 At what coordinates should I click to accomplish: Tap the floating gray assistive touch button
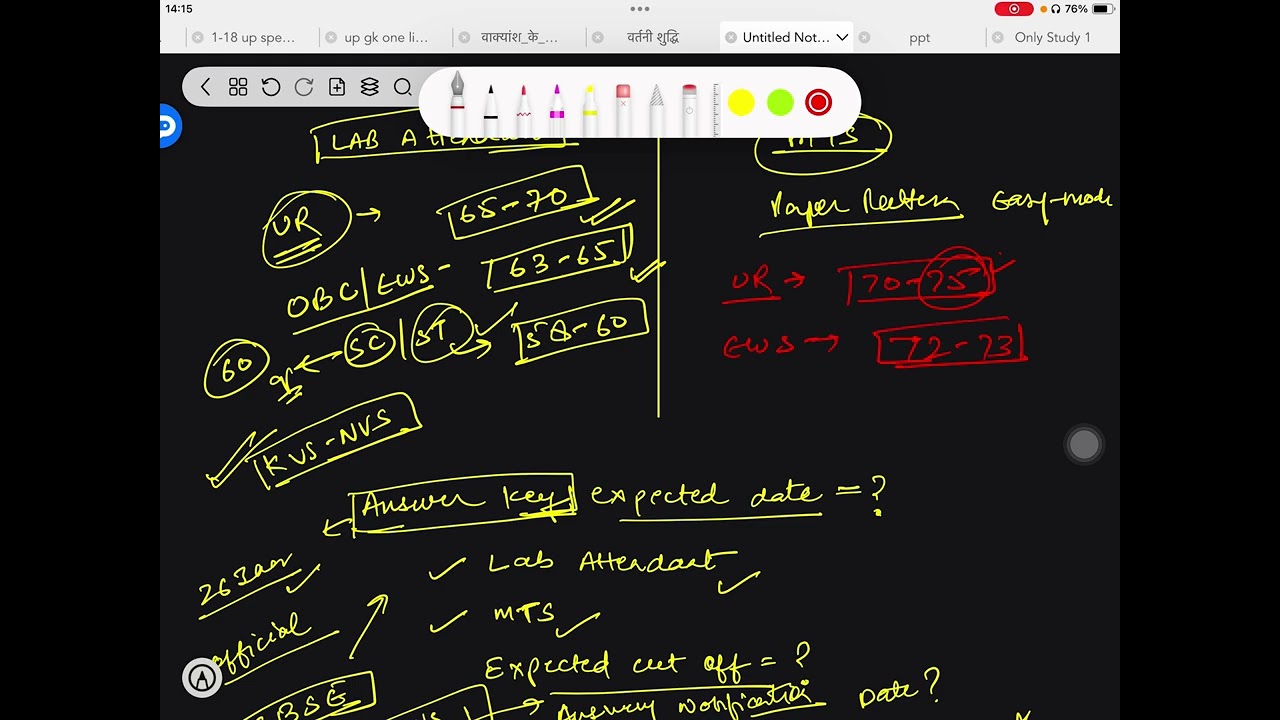pos(1084,445)
